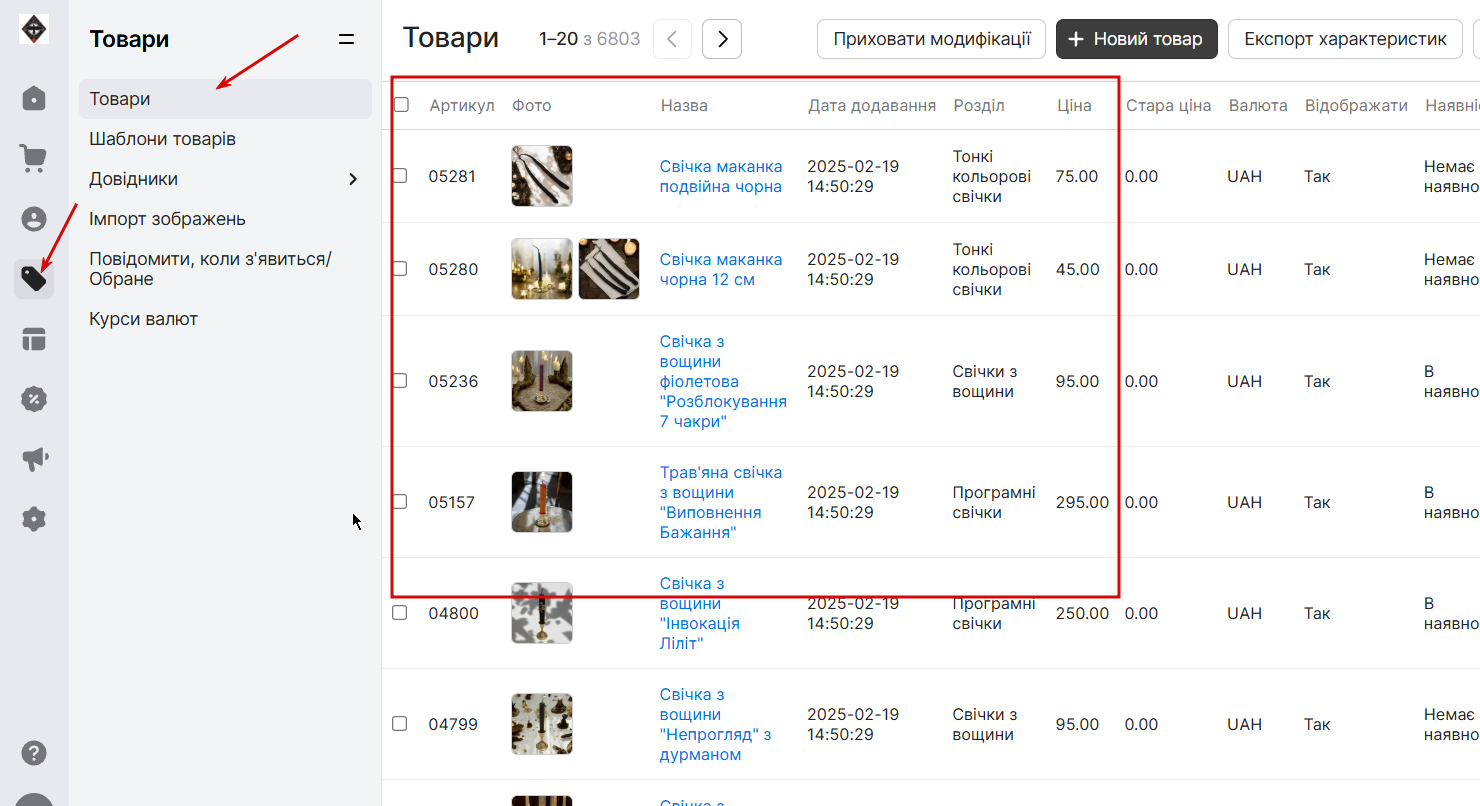Open the percent discounts icon
The height and width of the screenshot is (806, 1480).
34,399
